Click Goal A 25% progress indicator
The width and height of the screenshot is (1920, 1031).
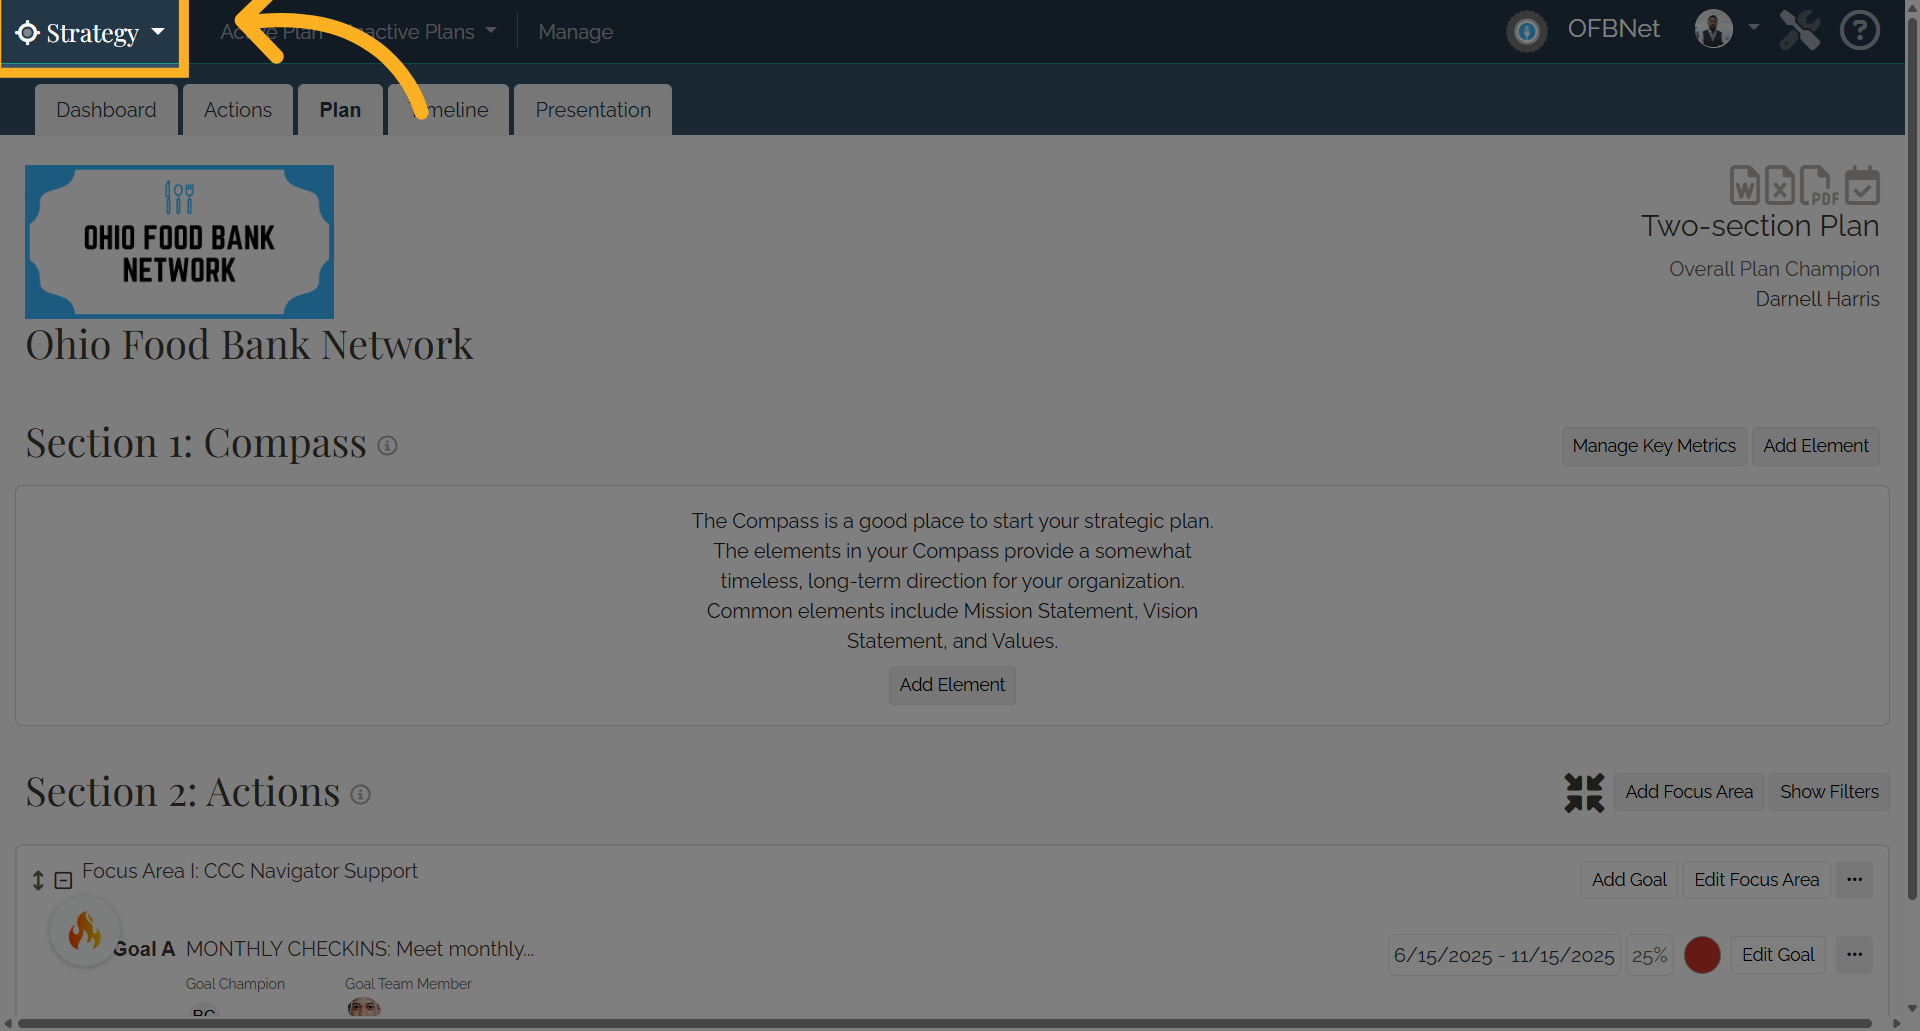(x=1649, y=955)
